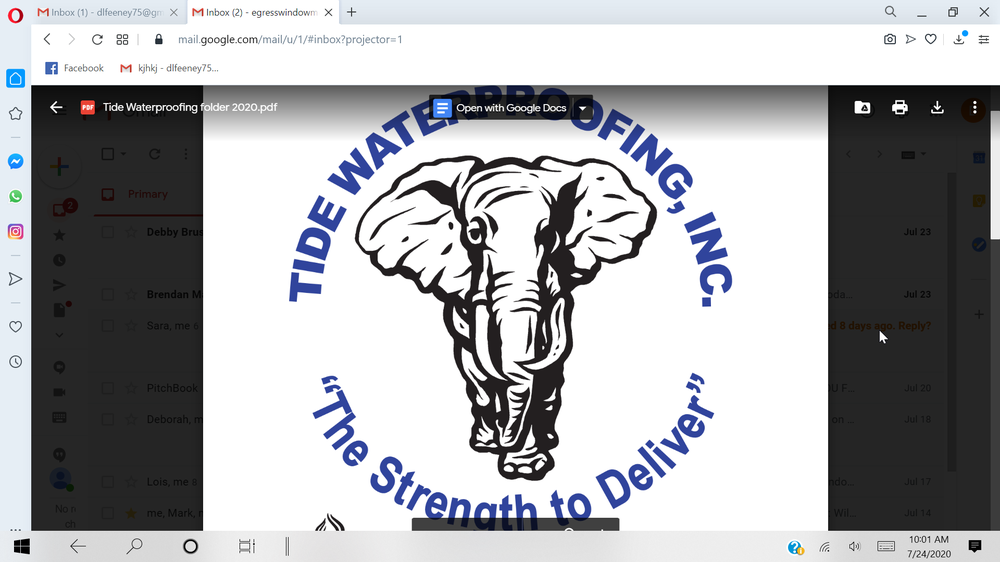Open with Google Docs
The image size is (1000, 562).
click(x=501, y=108)
